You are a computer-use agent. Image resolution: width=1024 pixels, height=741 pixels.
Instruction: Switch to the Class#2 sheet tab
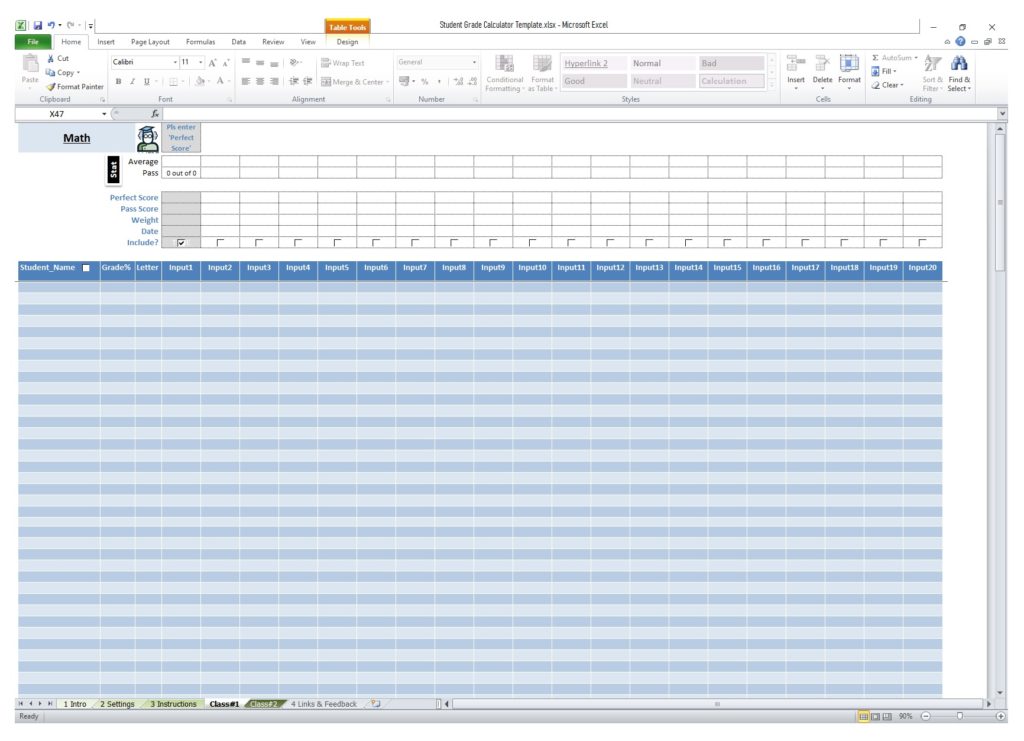coord(265,704)
